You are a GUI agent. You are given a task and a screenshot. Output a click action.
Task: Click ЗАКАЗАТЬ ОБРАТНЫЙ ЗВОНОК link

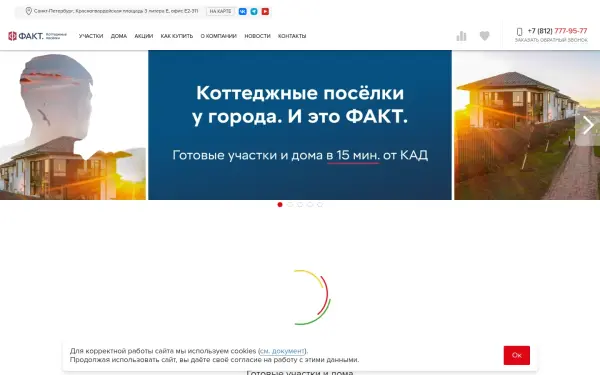point(551,40)
